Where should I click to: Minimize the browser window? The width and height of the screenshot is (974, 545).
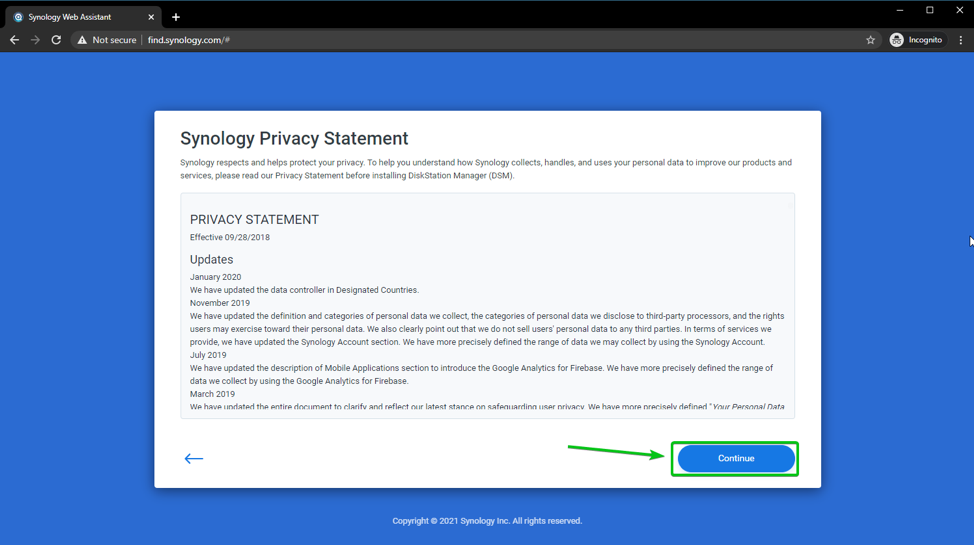point(900,10)
